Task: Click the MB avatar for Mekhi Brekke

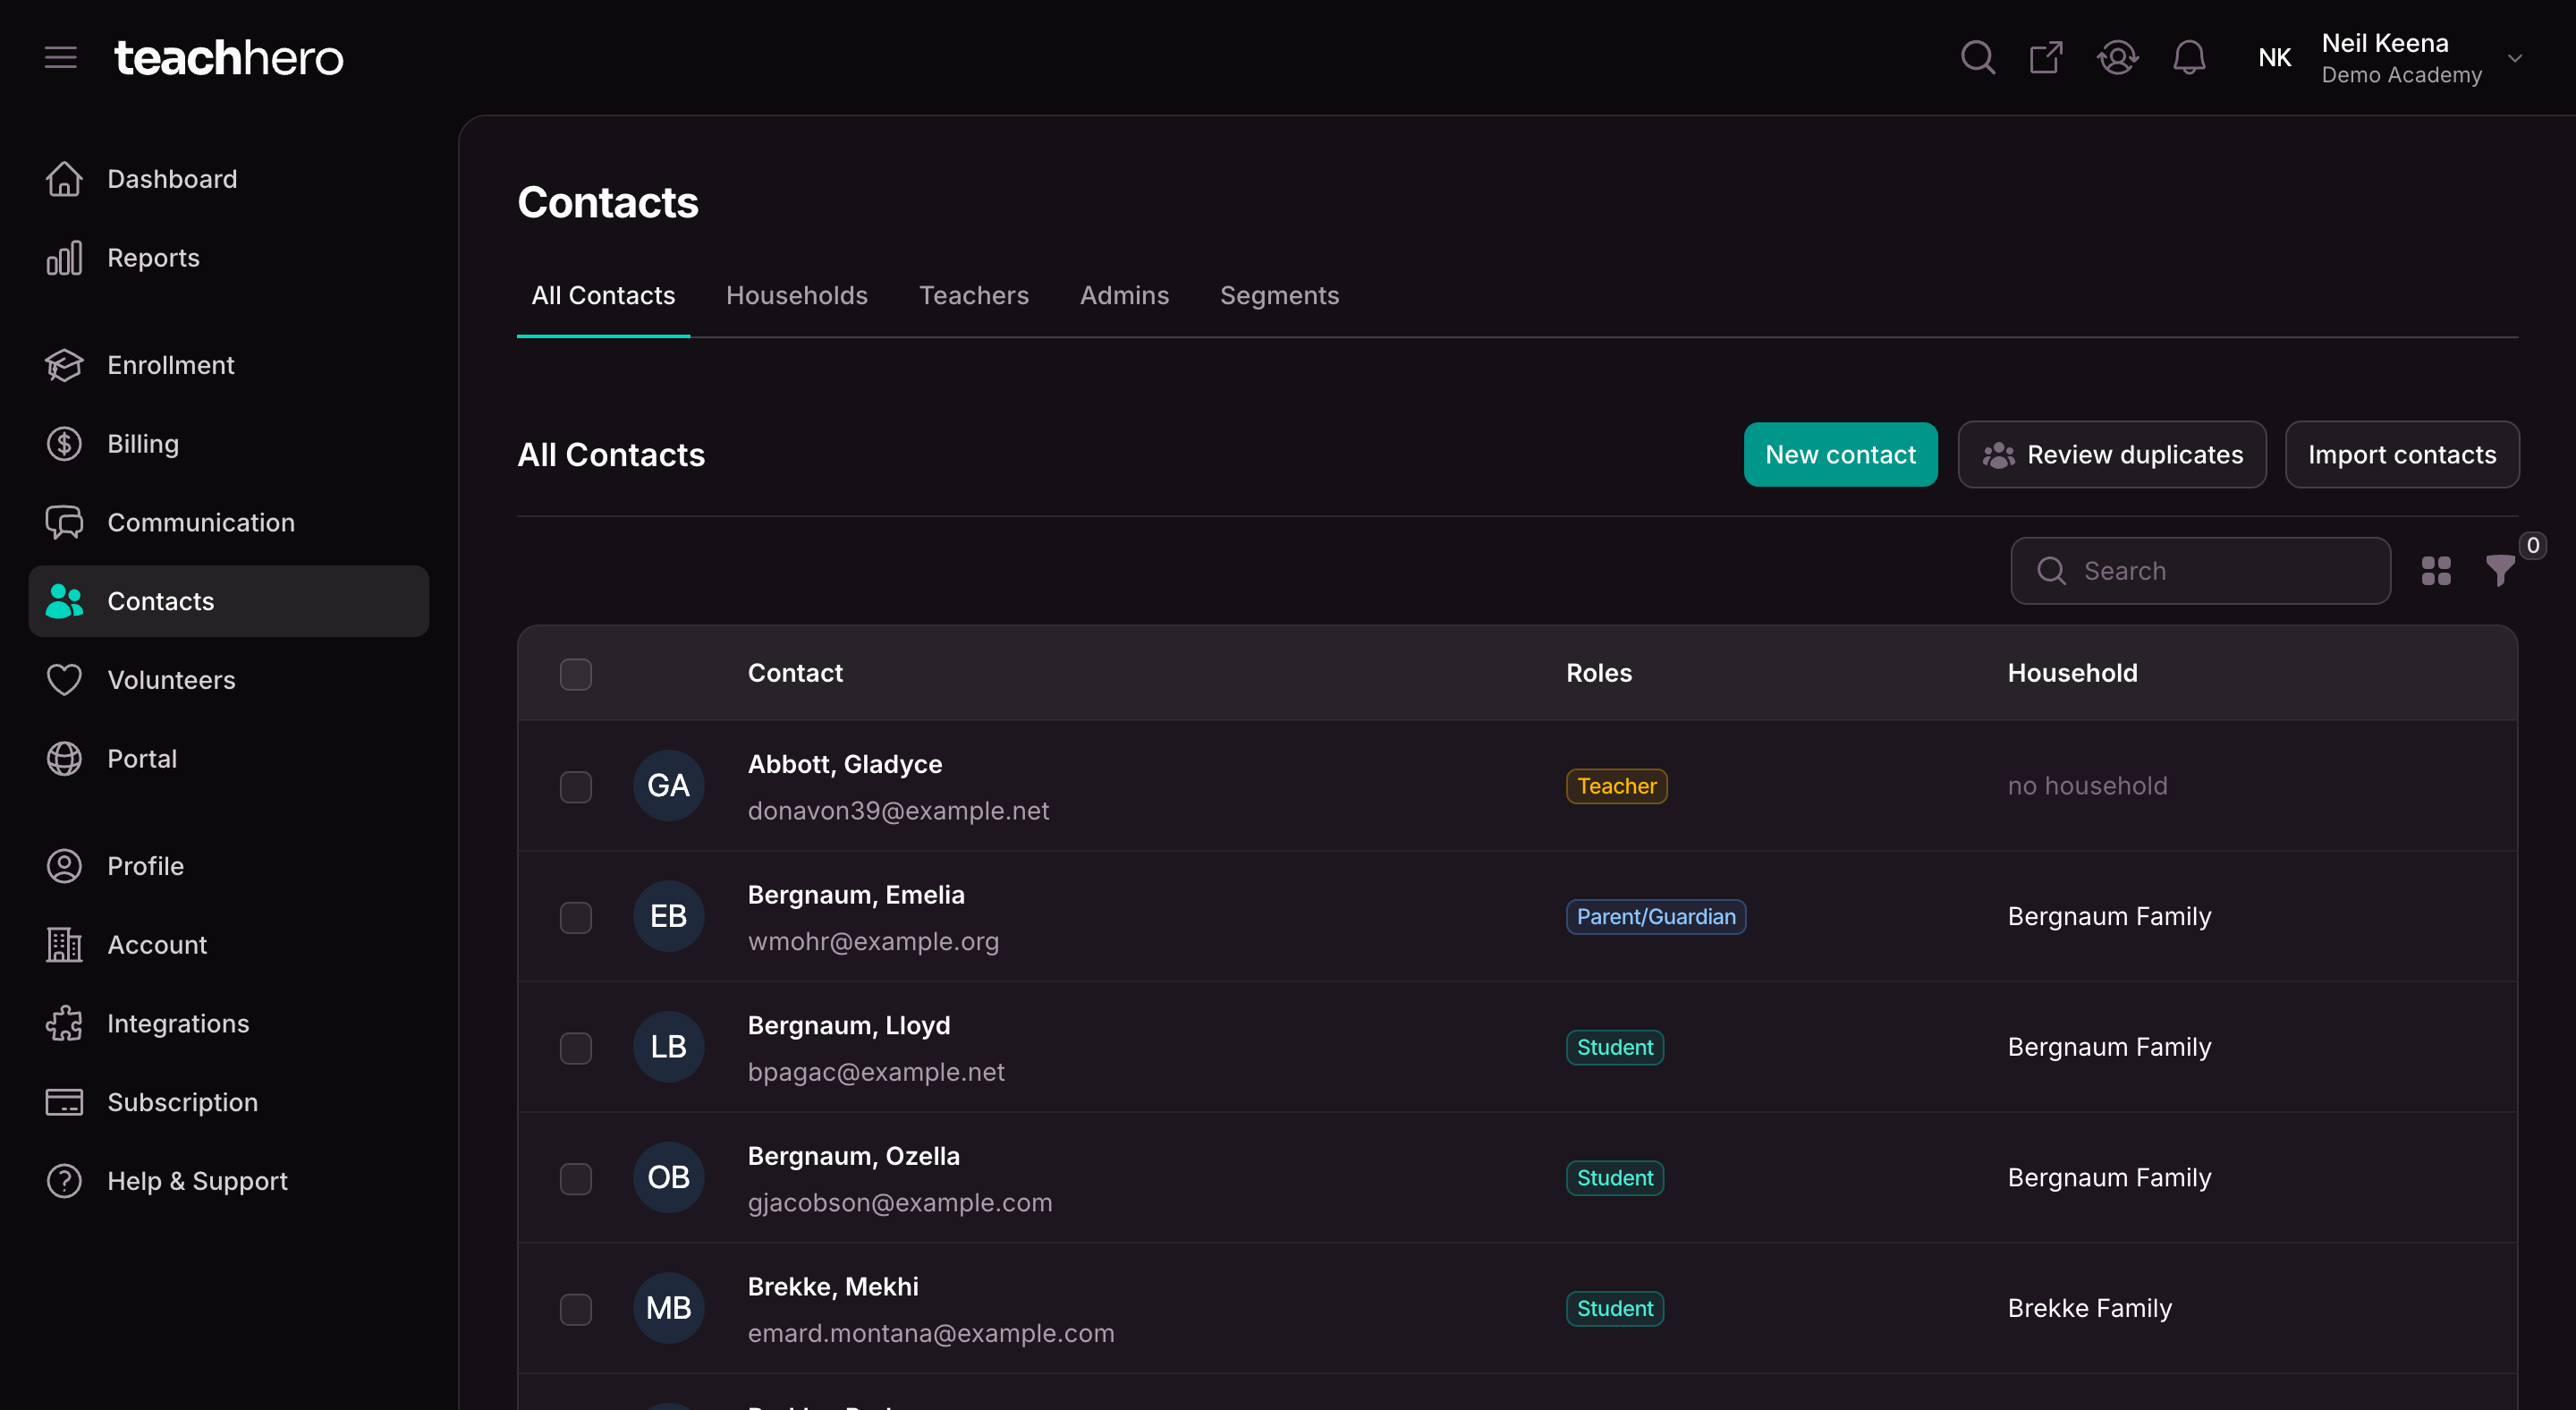Action: tap(669, 1308)
